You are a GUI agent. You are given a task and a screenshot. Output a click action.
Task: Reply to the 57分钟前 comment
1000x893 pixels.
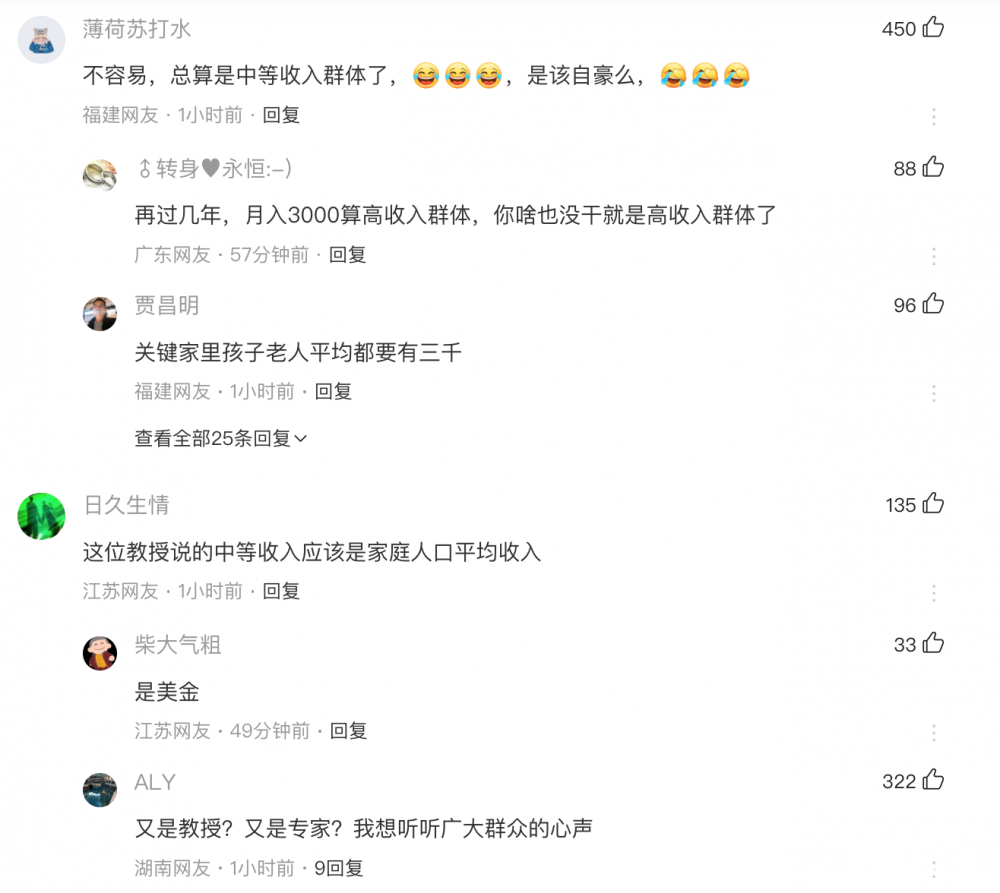(x=348, y=255)
